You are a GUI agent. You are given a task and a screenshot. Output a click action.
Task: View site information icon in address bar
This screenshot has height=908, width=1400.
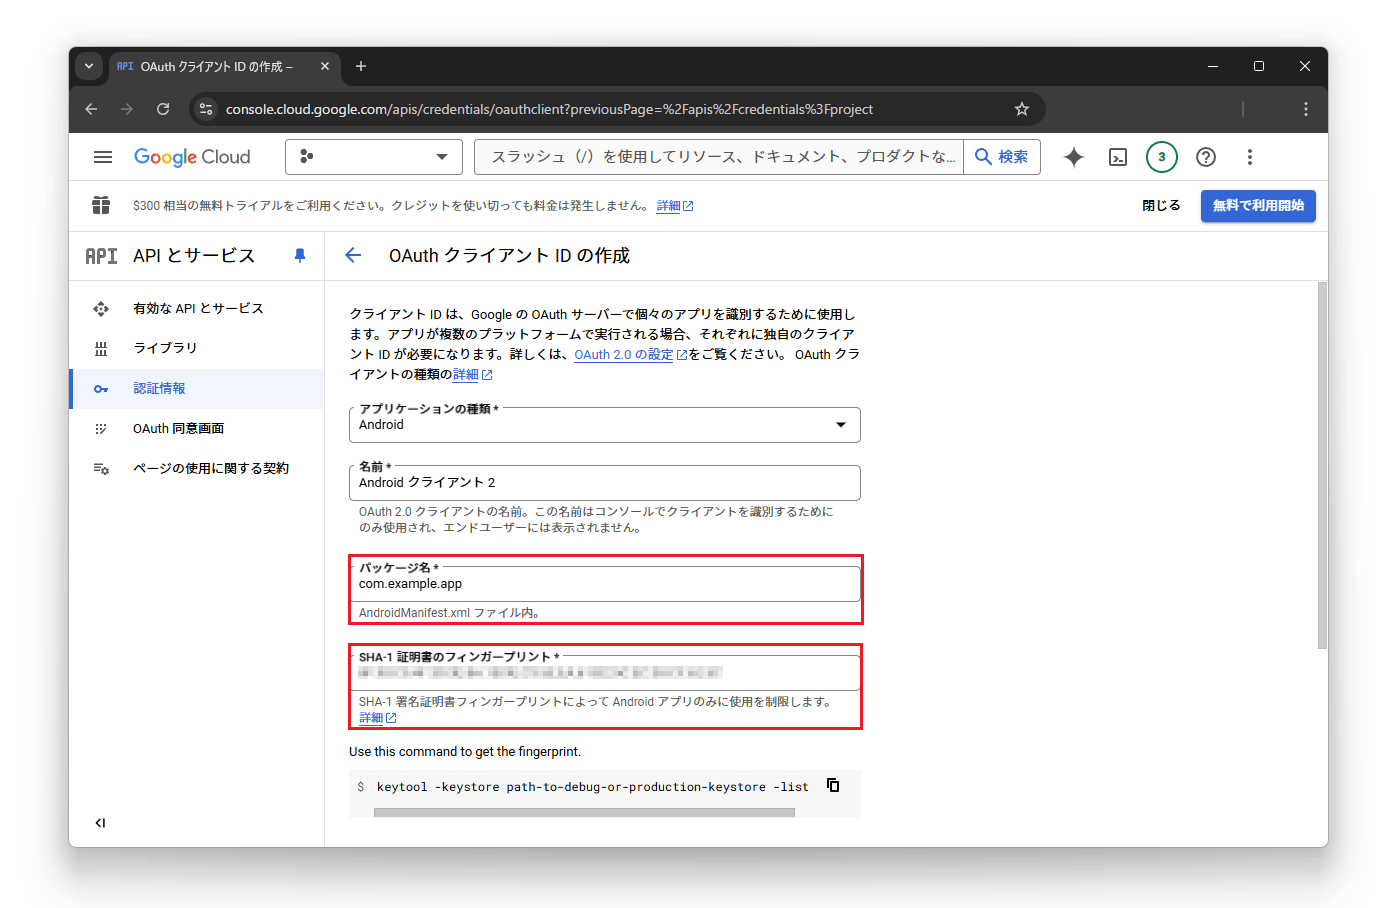(206, 109)
